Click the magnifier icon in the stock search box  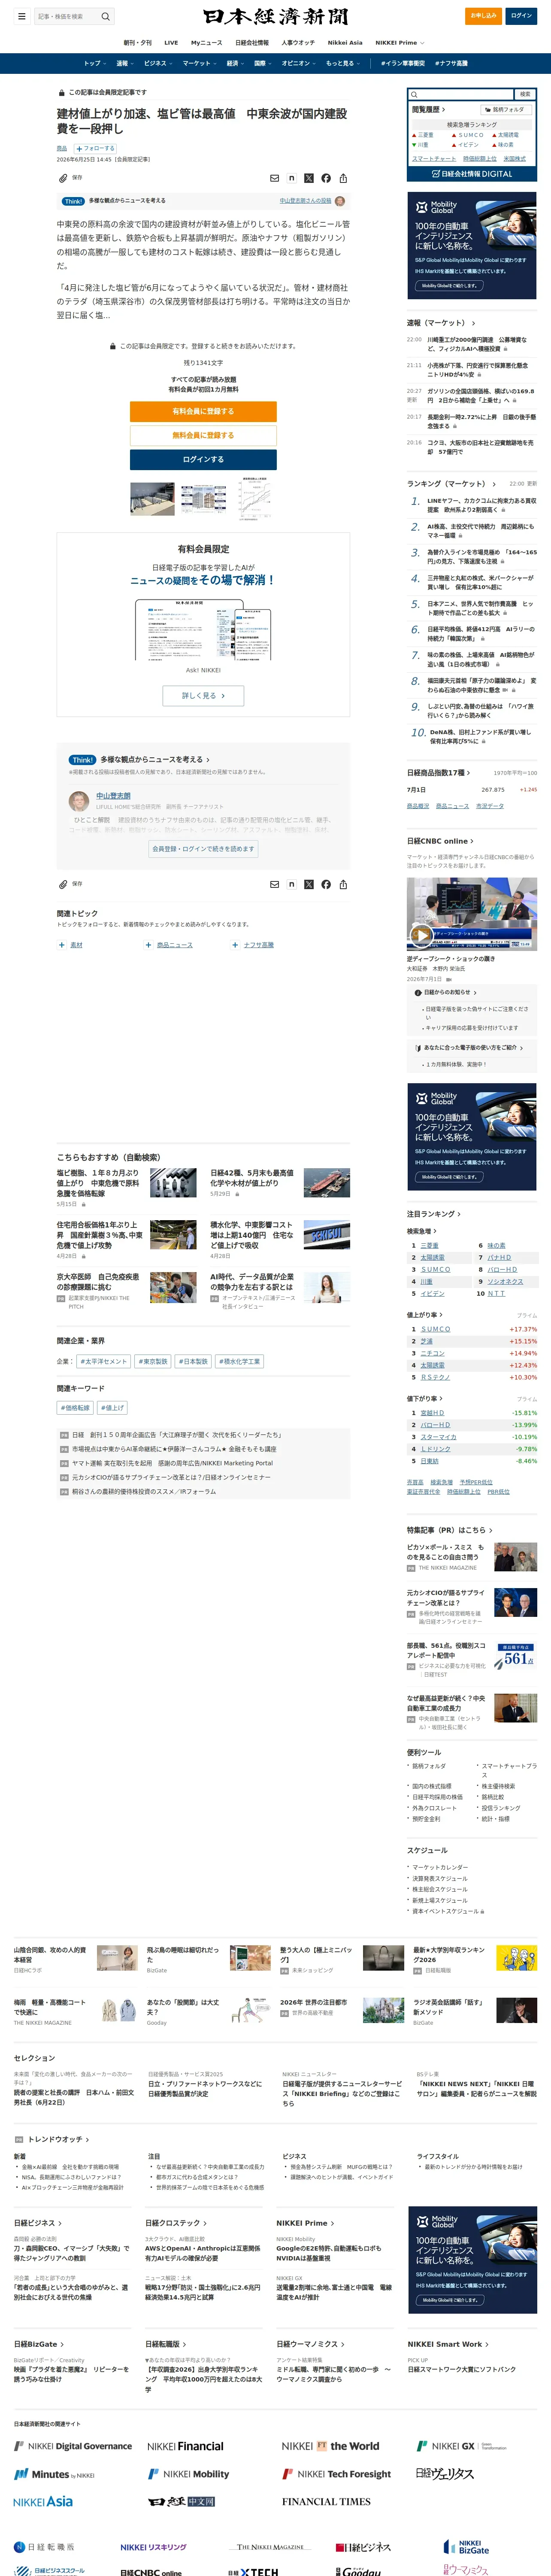coord(415,94)
